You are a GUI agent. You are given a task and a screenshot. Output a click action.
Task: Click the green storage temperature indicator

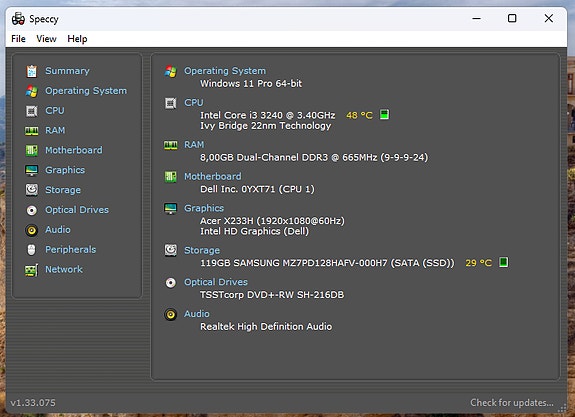coord(503,262)
